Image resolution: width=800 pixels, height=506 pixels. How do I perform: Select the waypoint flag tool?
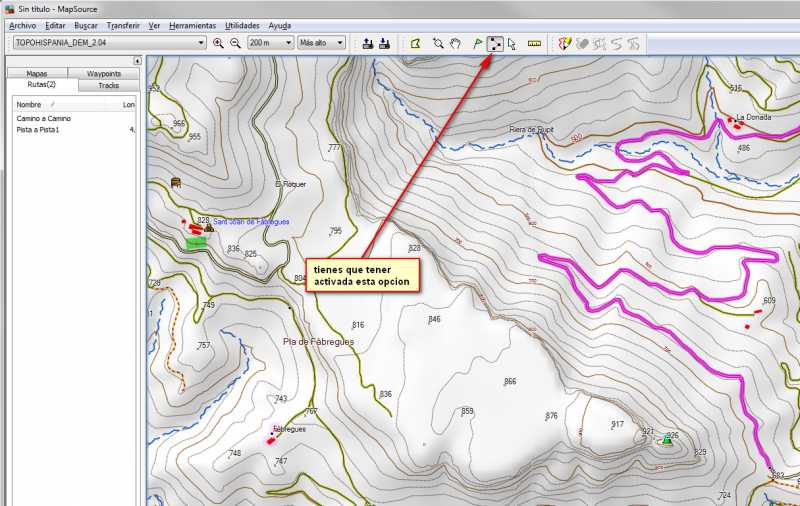pyautogui.click(x=477, y=43)
